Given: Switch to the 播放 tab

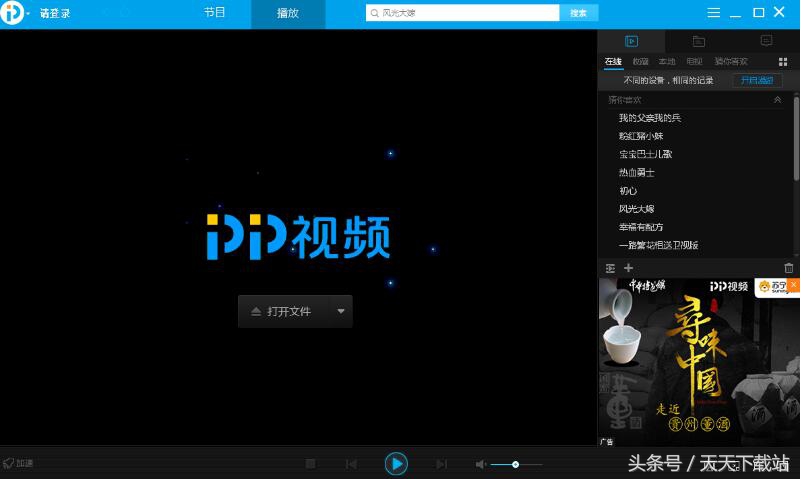Looking at the screenshot, I should (288, 13).
